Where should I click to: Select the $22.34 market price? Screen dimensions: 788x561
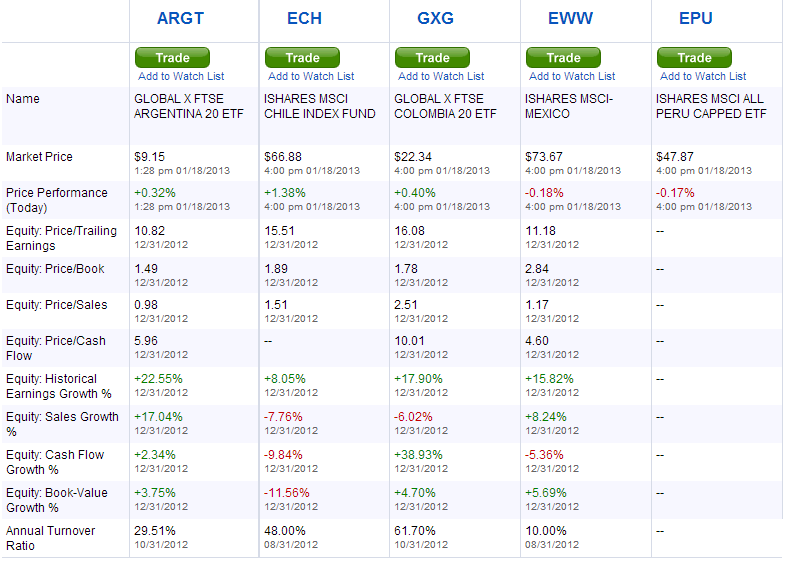pyautogui.click(x=413, y=157)
